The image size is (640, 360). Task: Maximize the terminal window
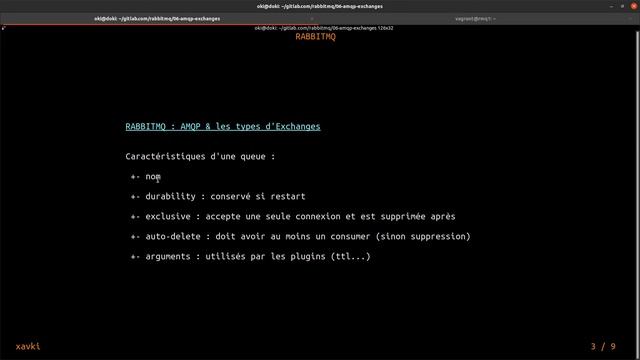[622, 6]
